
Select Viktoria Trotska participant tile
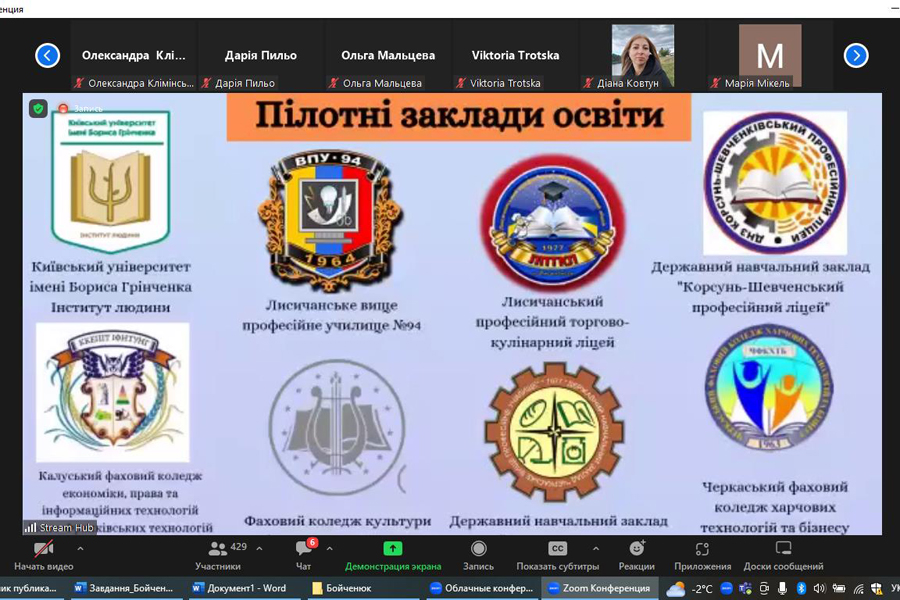coord(515,56)
